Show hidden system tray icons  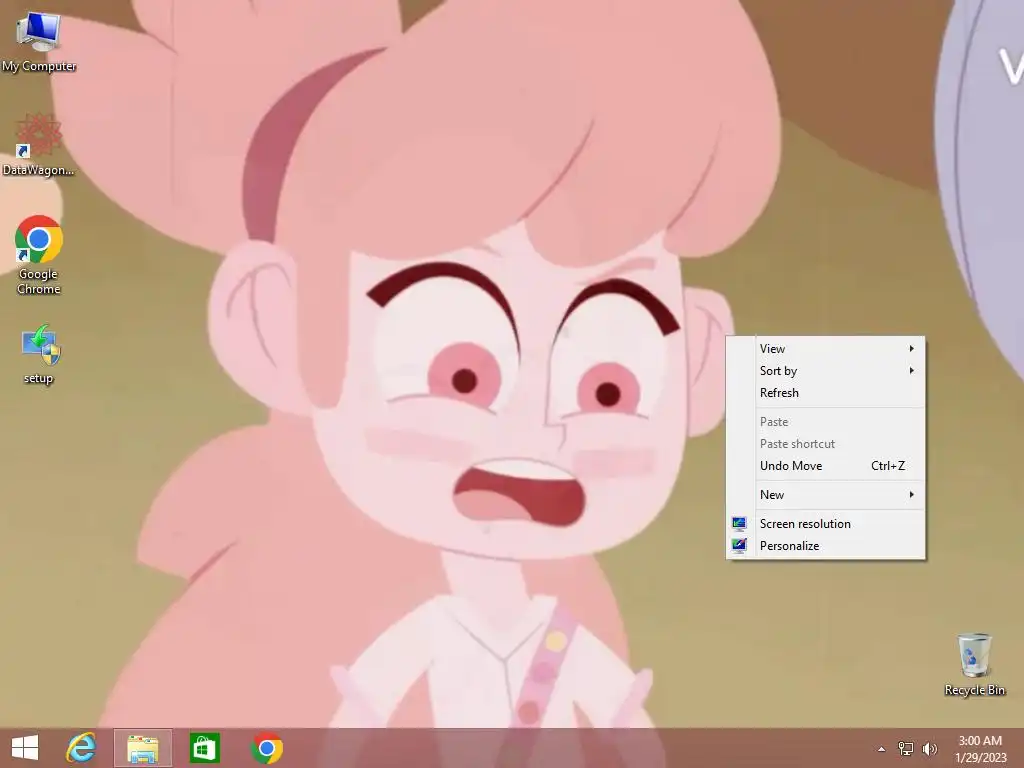point(882,749)
